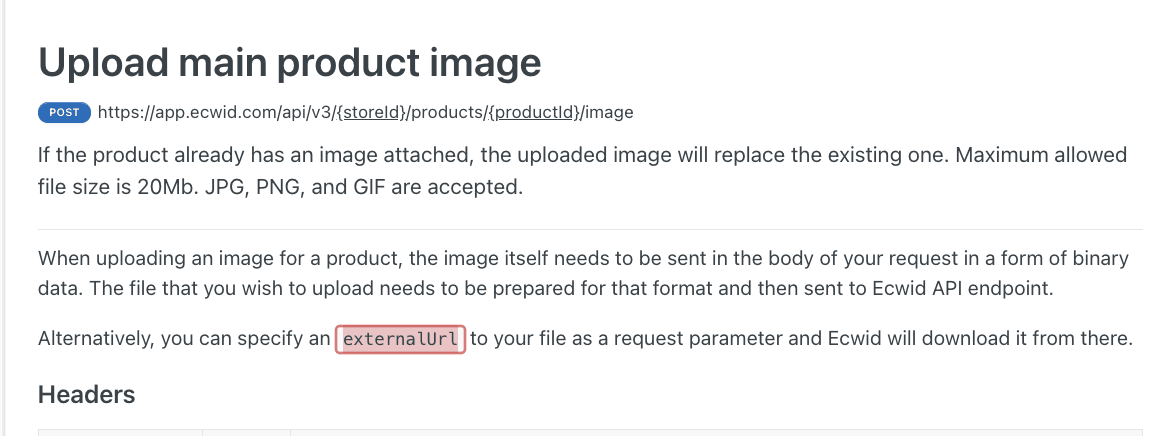
Task: Click the '20Mb' file size text
Action: click(x=164, y=187)
